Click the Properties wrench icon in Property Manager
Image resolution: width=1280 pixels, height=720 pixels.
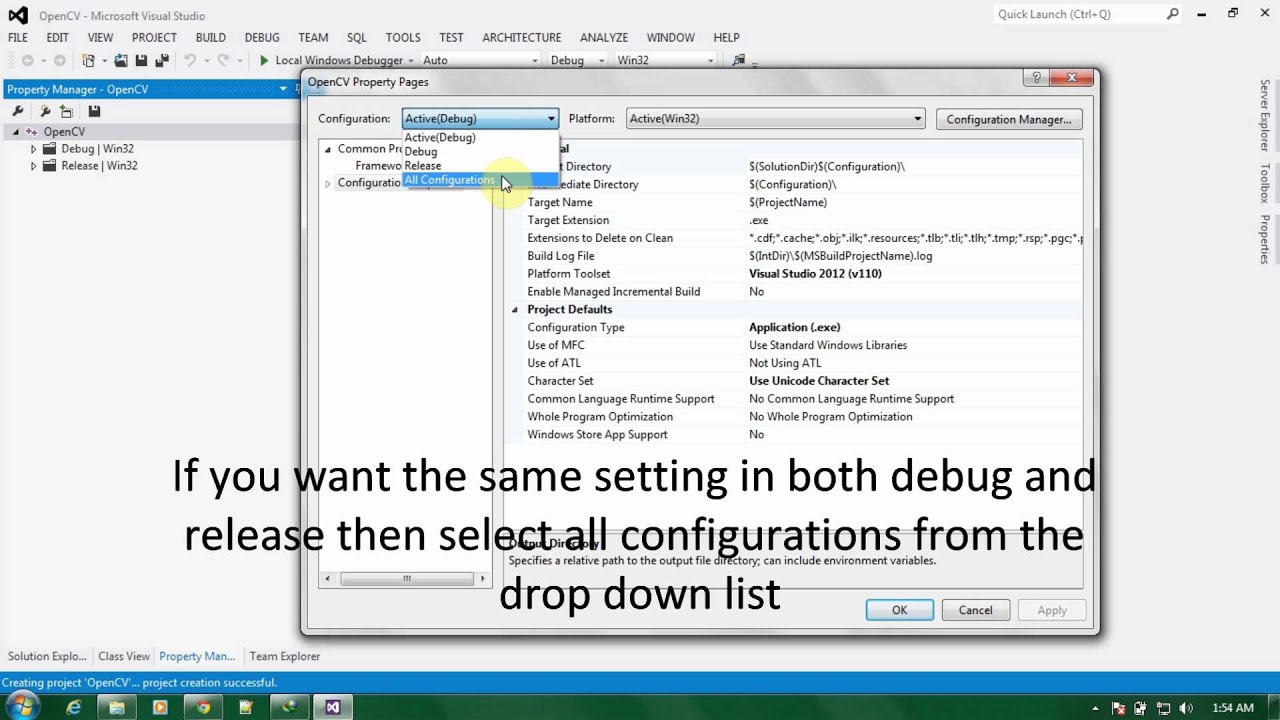pyautogui.click(x=17, y=111)
